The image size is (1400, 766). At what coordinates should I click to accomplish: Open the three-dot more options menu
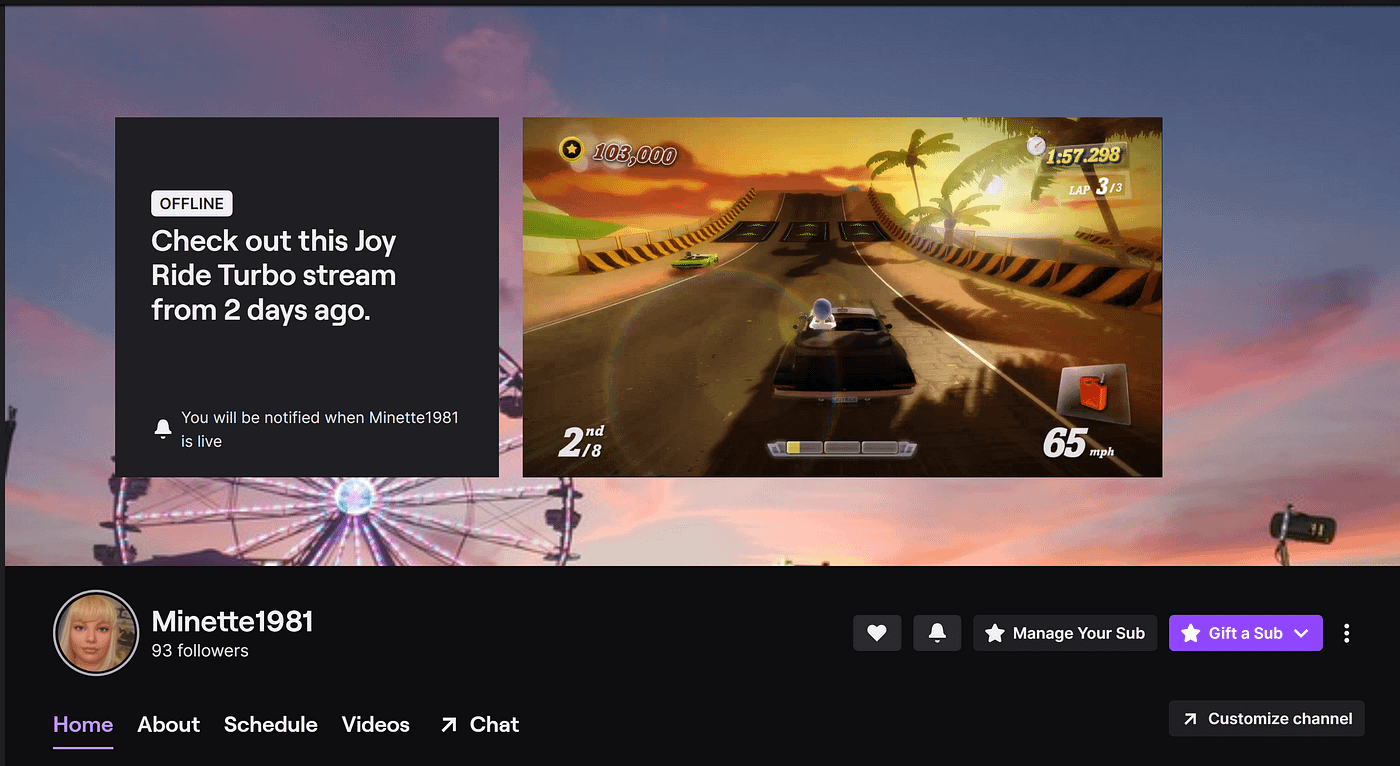pyautogui.click(x=1347, y=633)
